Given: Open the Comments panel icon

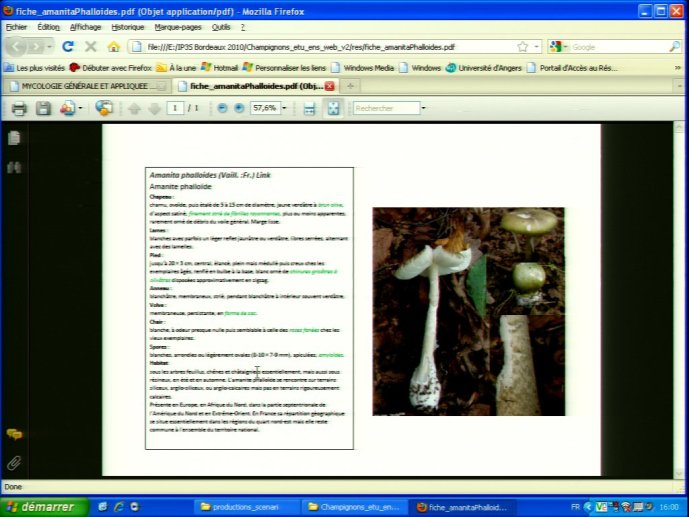Looking at the screenshot, I should point(15,434).
